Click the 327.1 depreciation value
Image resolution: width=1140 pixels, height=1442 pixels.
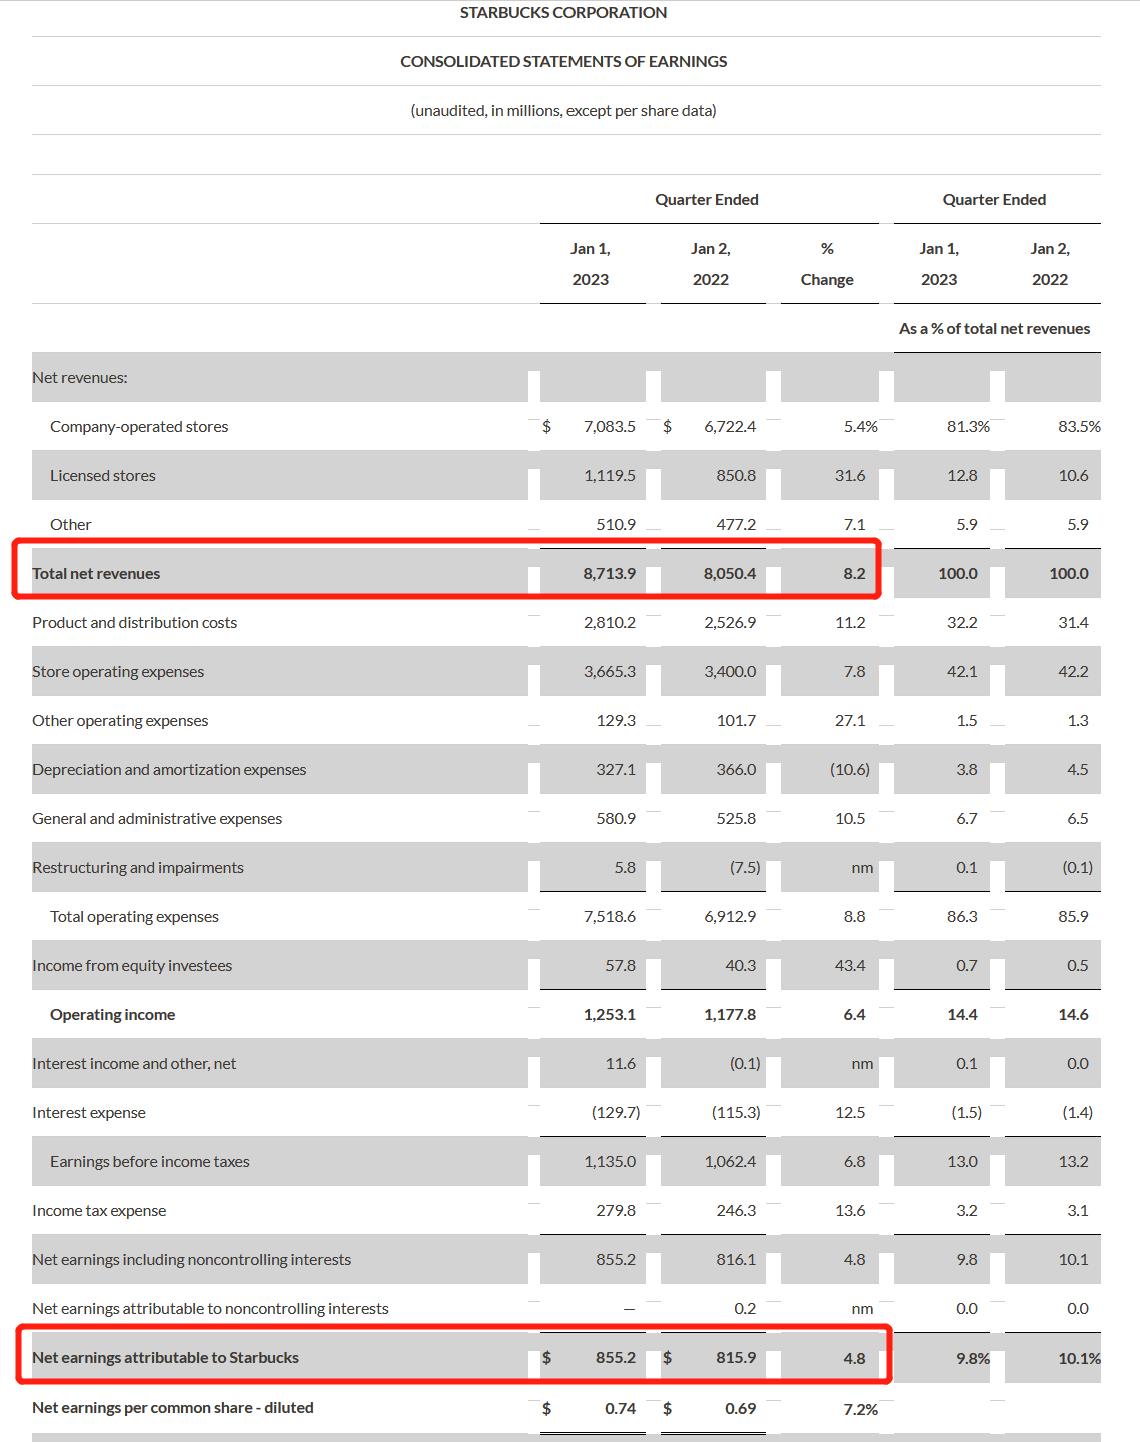pyautogui.click(x=616, y=770)
